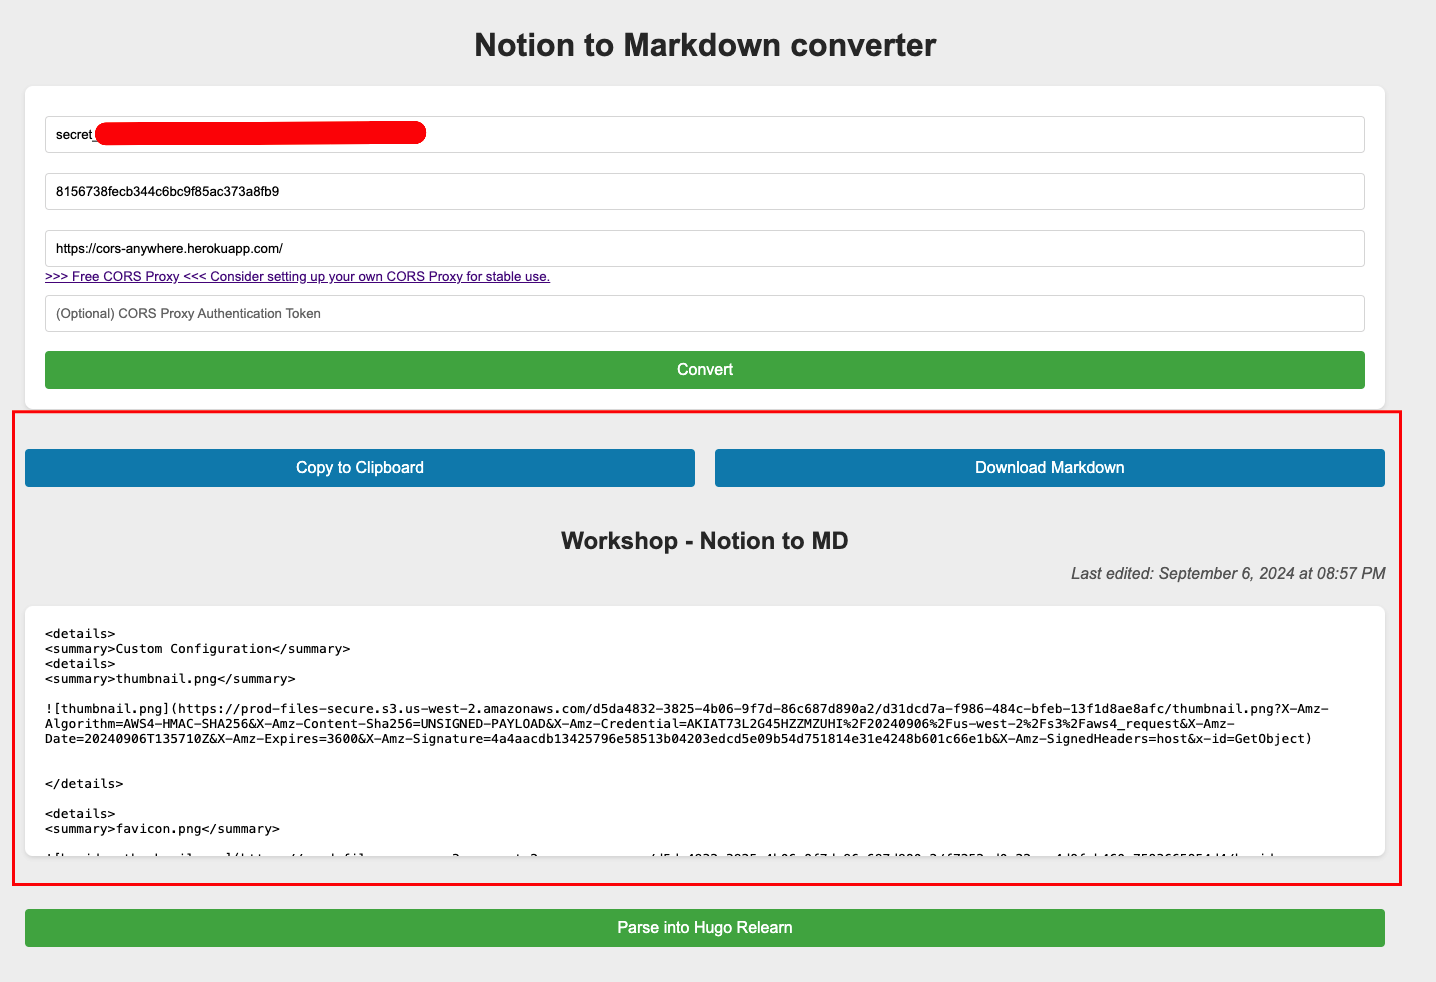Click the thumbnail.png summary line in output
The image size is (1436, 982).
tap(170, 679)
